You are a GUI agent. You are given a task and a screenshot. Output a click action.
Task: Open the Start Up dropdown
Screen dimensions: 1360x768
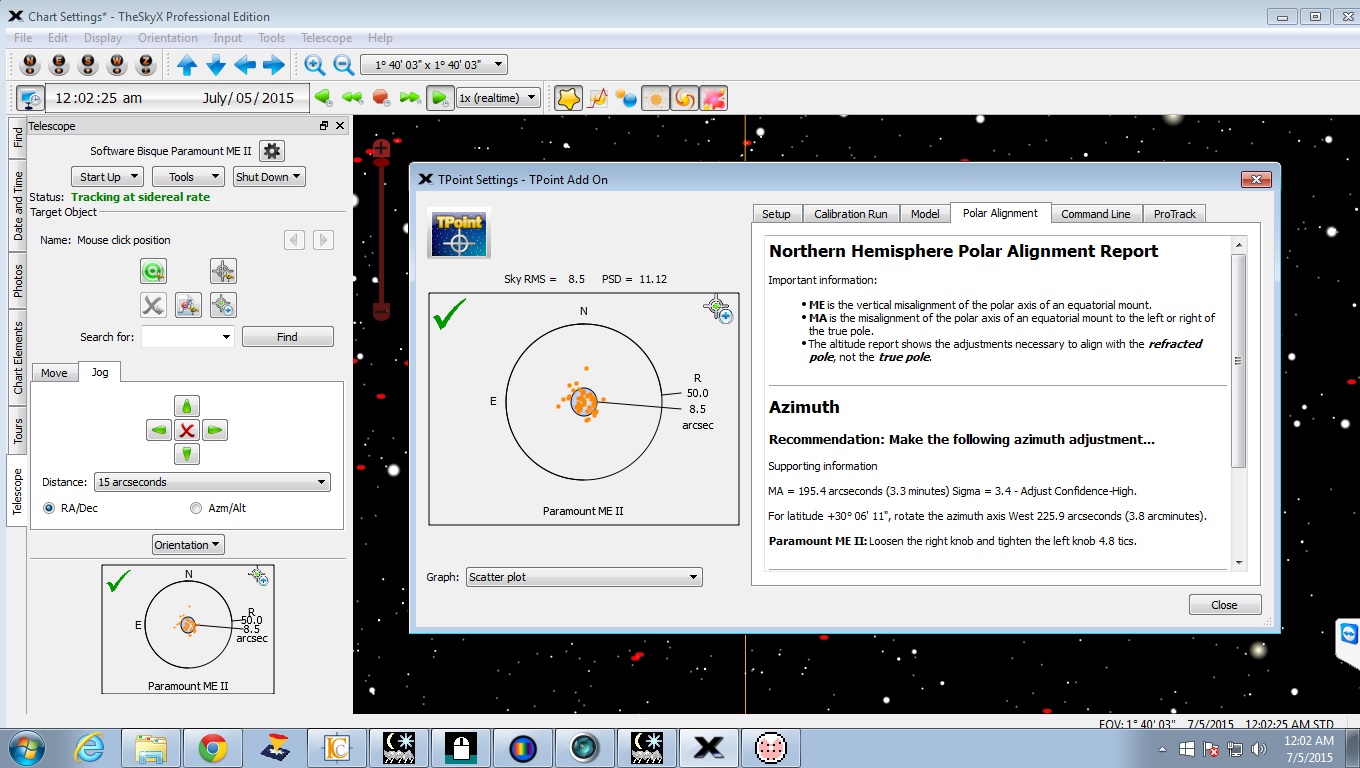pyautogui.click(x=107, y=177)
